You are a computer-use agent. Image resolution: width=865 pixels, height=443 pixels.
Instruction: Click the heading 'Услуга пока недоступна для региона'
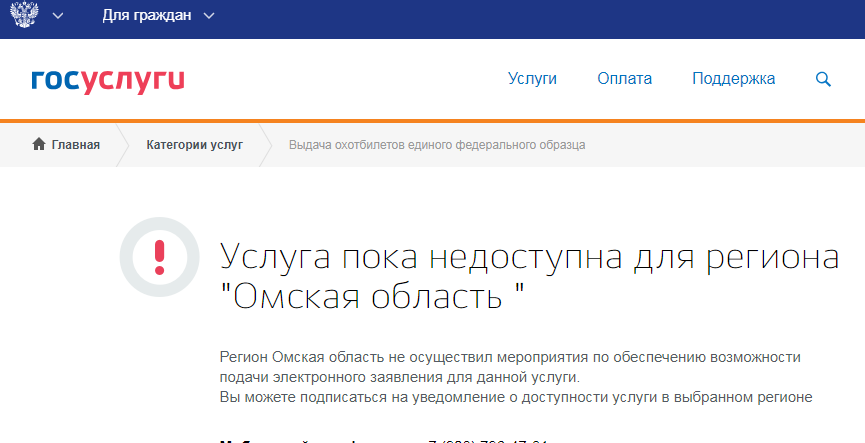click(529, 258)
